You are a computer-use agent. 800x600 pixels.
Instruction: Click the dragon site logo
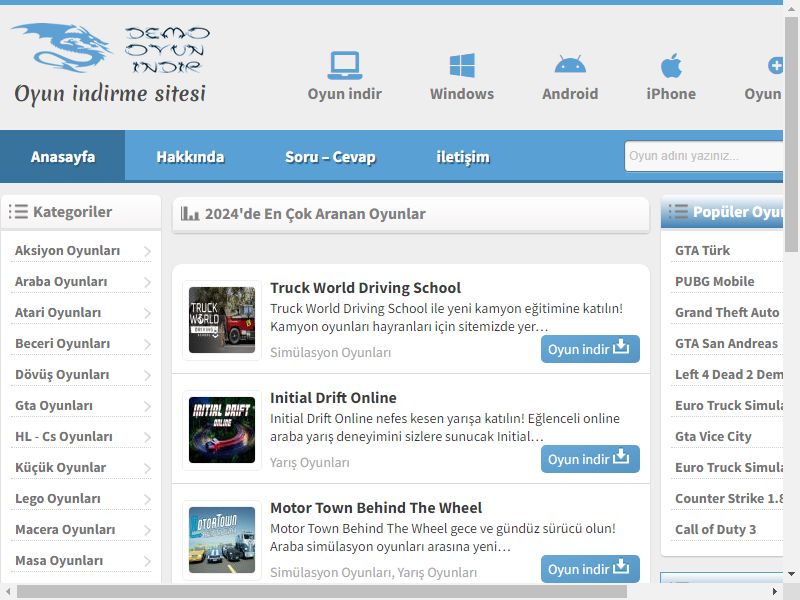pyautogui.click(x=110, y=64)
